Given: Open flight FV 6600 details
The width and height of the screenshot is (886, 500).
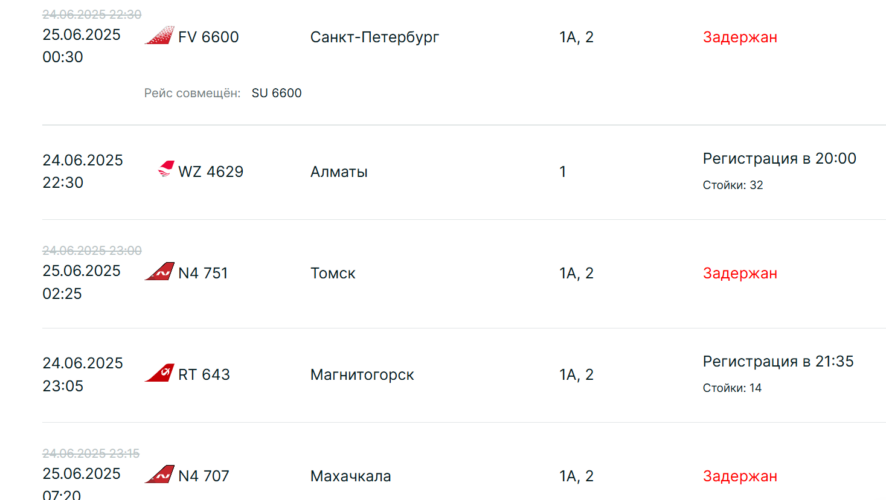Looking at the screenshot, I should (x=208, y=37).
